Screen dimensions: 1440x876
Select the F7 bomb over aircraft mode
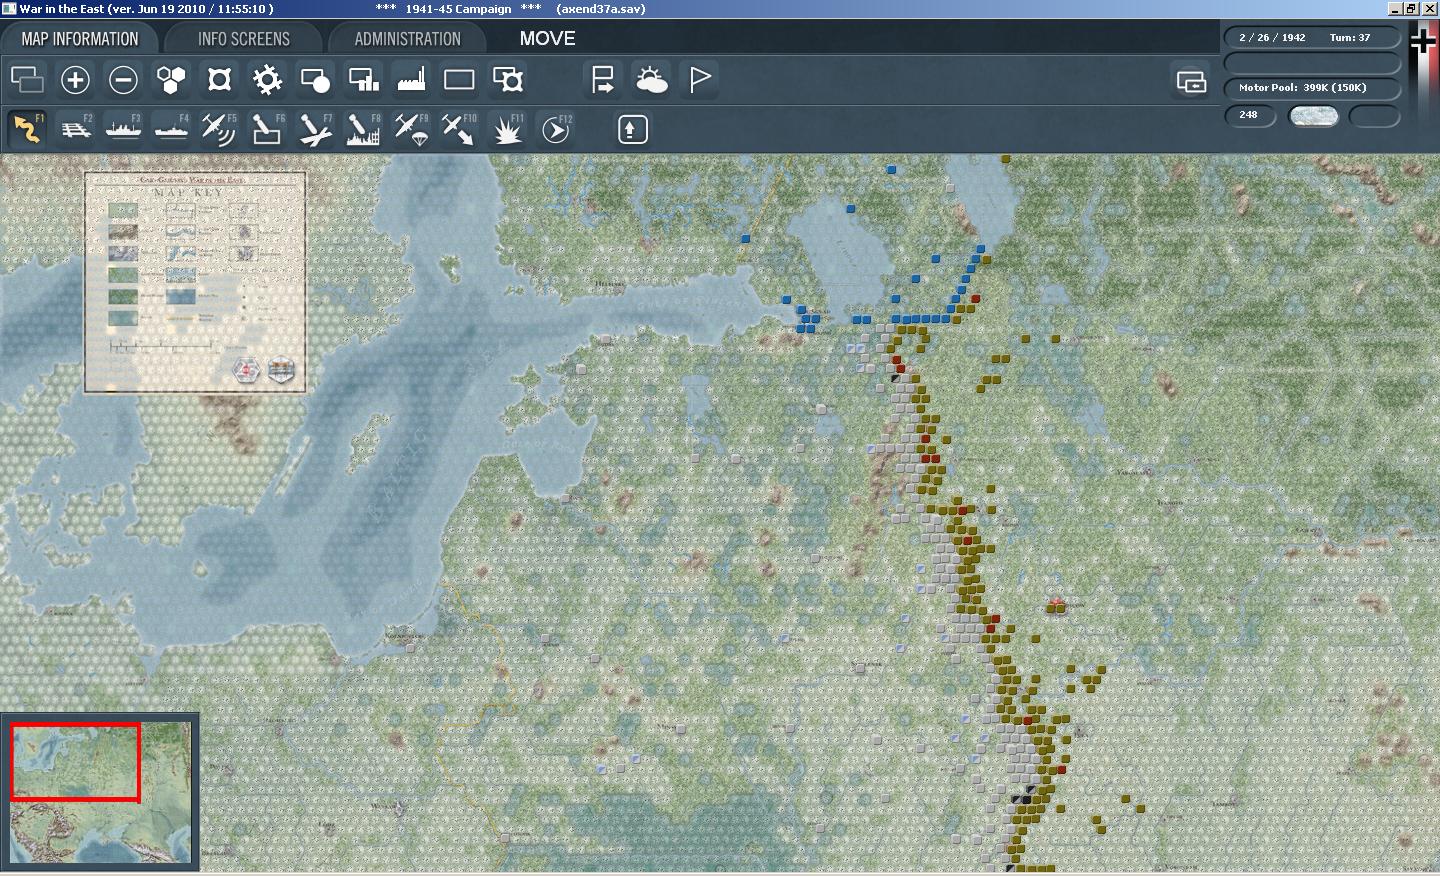click(315, 129)
